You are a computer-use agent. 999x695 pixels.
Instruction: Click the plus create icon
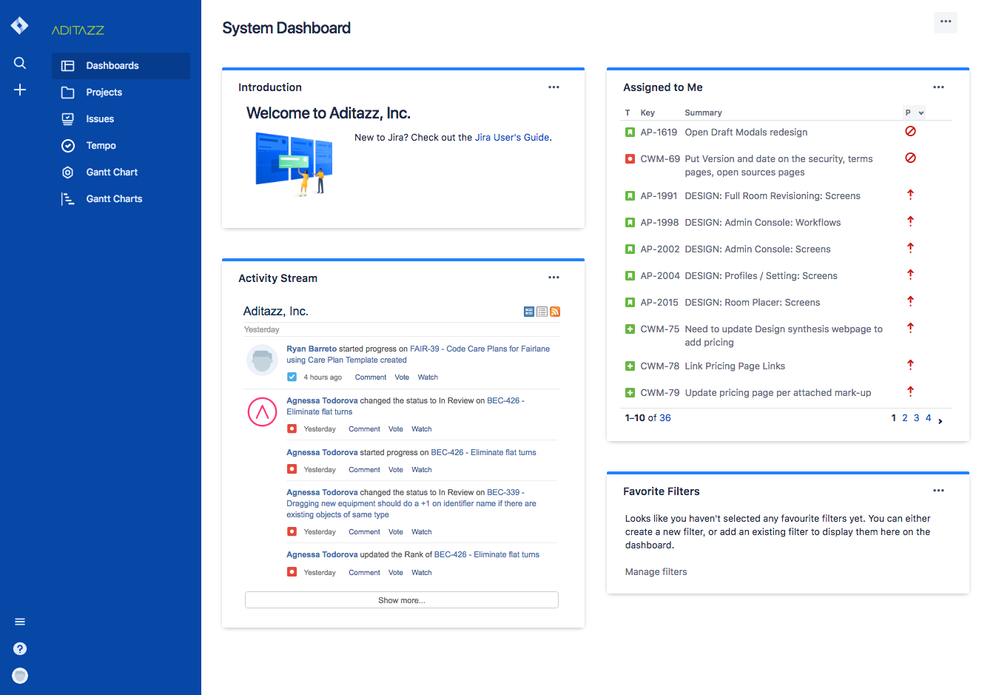20,90
